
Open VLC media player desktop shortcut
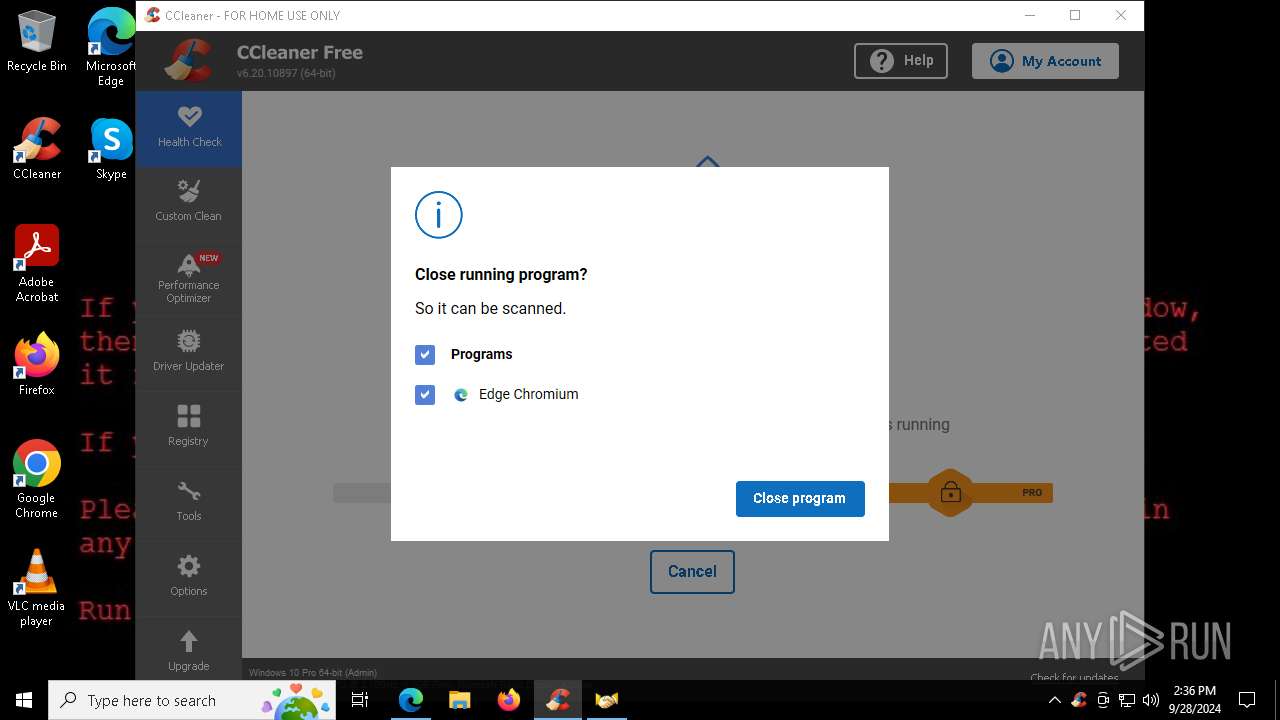[x=37, y=588]
